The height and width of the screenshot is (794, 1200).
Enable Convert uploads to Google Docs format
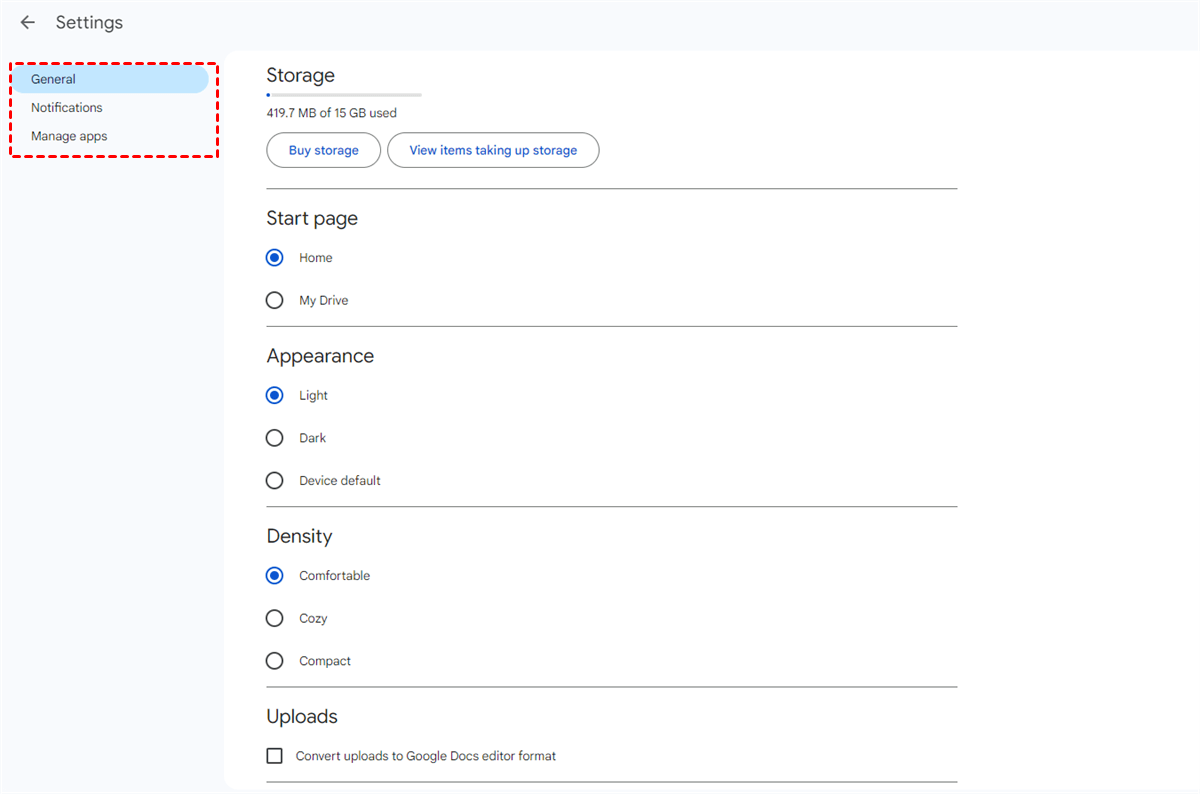[275, 756]
